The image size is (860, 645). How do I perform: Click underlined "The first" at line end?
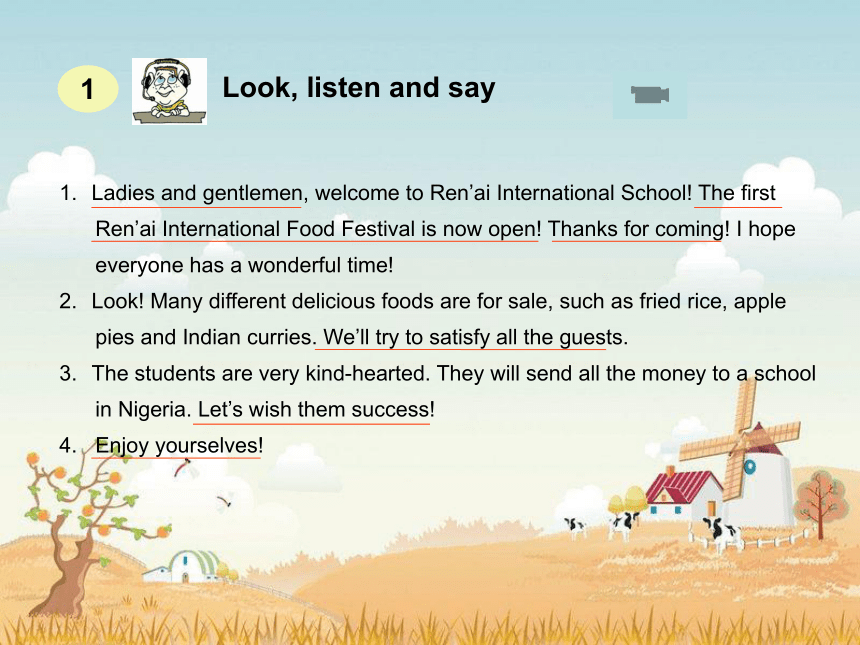point(737,193)
